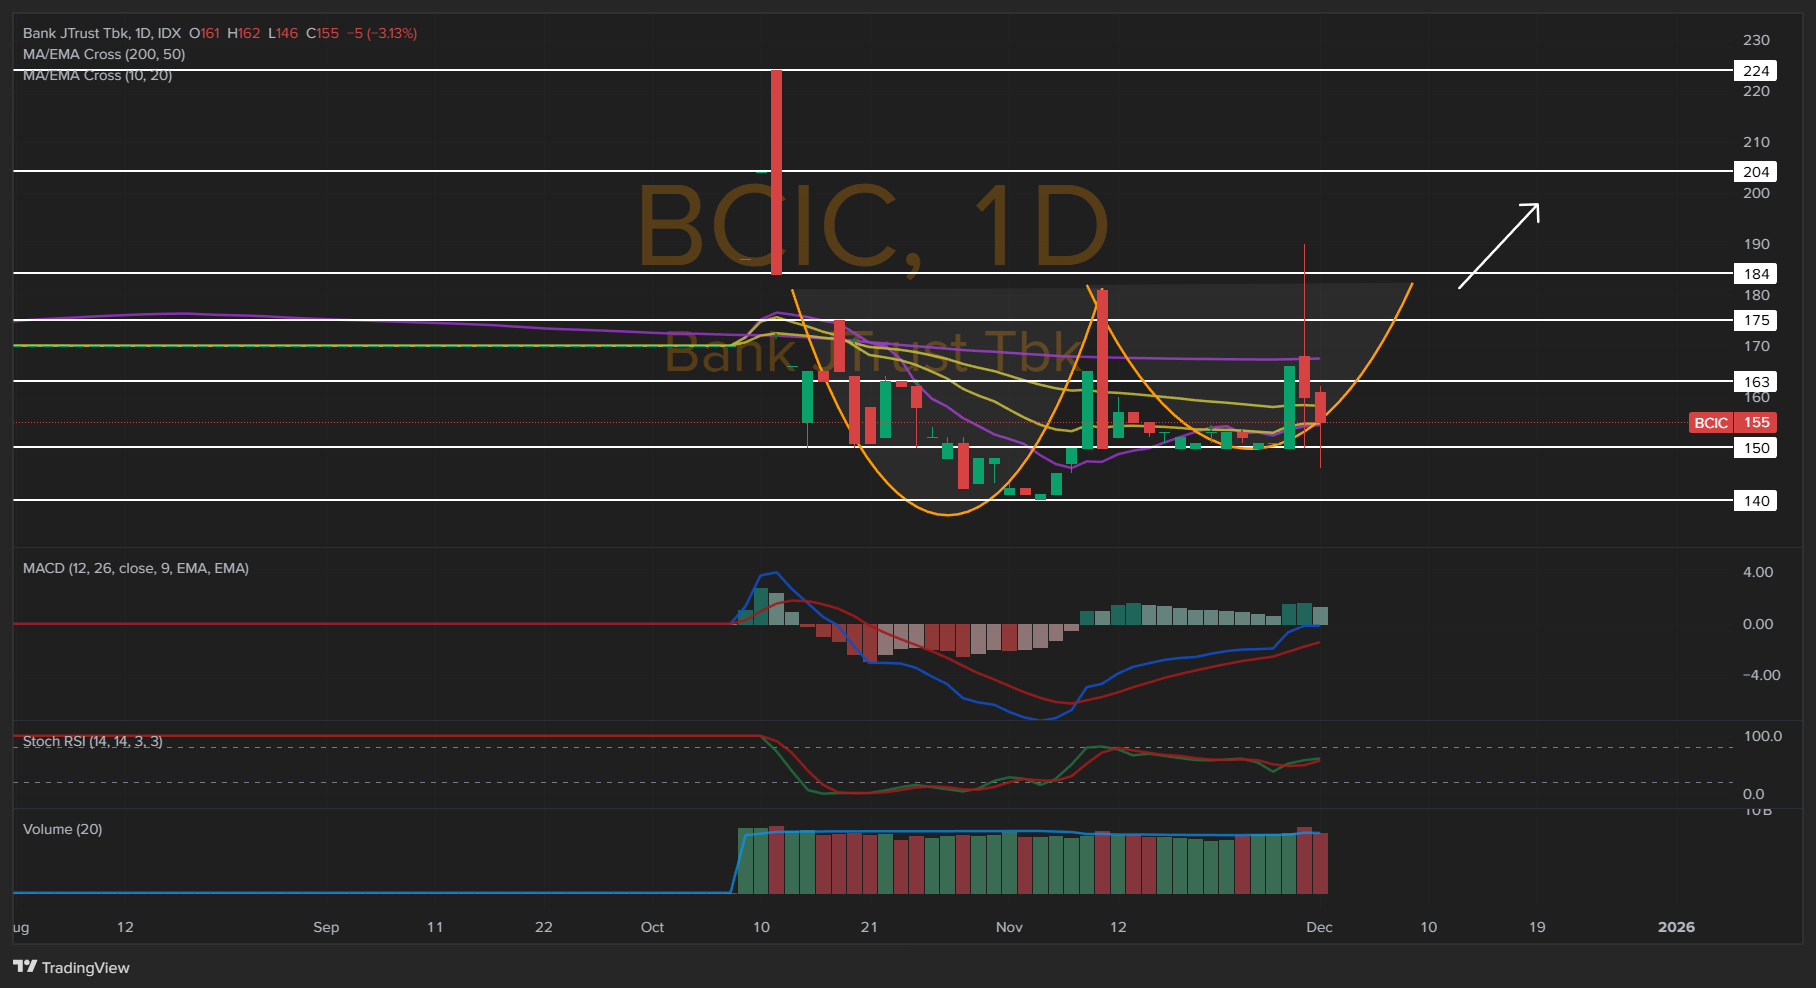Select the Stoch RSI (14, 14, 3, 3) label
The image size is (1816, 988).
pyautogui.click(x=92, y=741)
